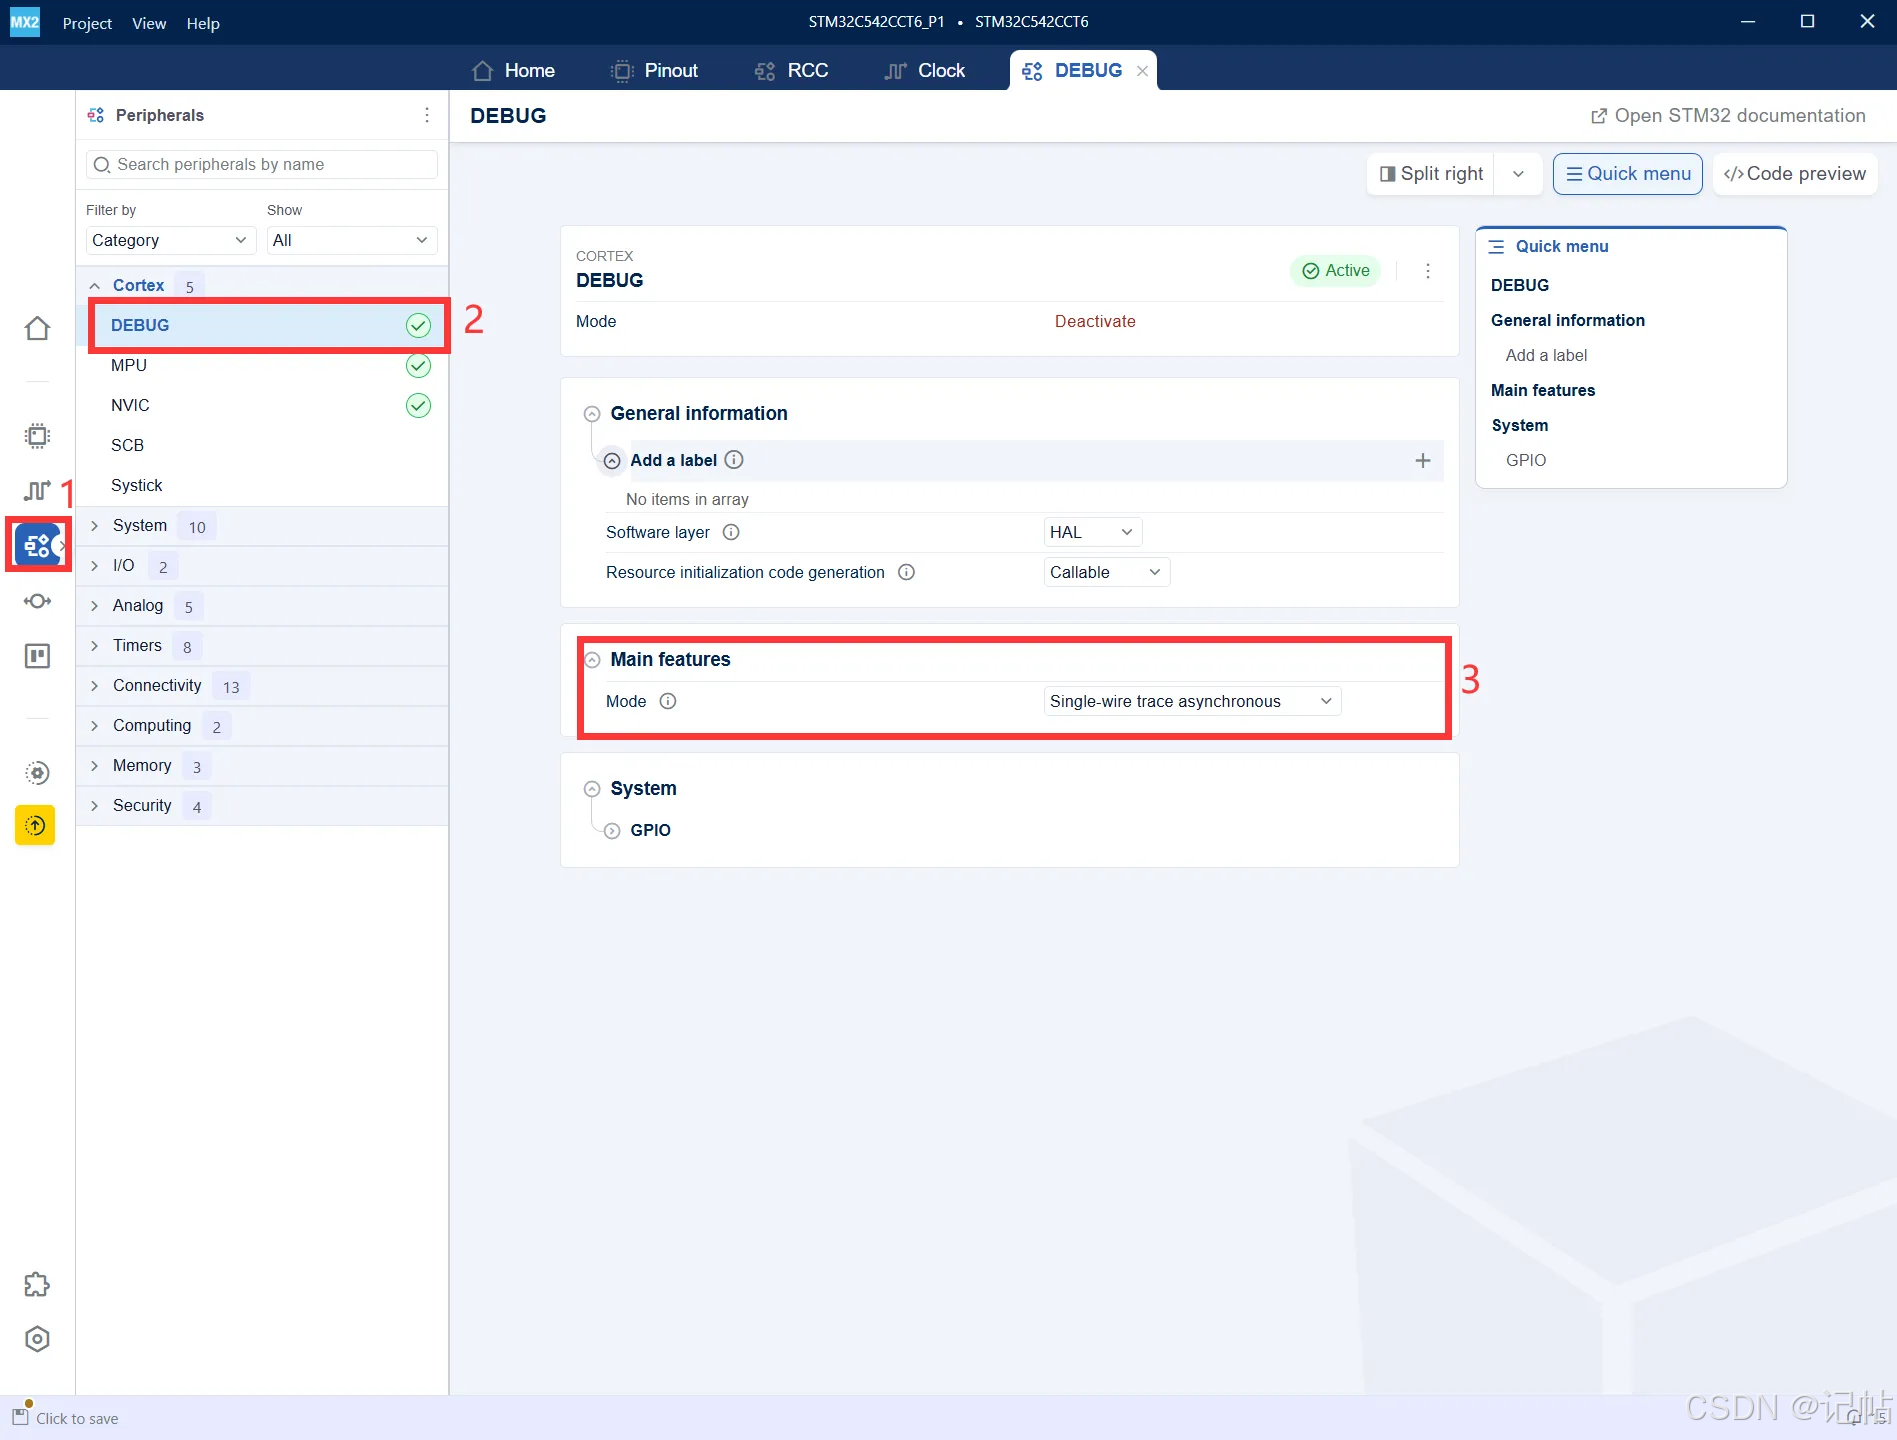
Task: Open the Pinout chip icon in sidebar
Action: [37, 436]
